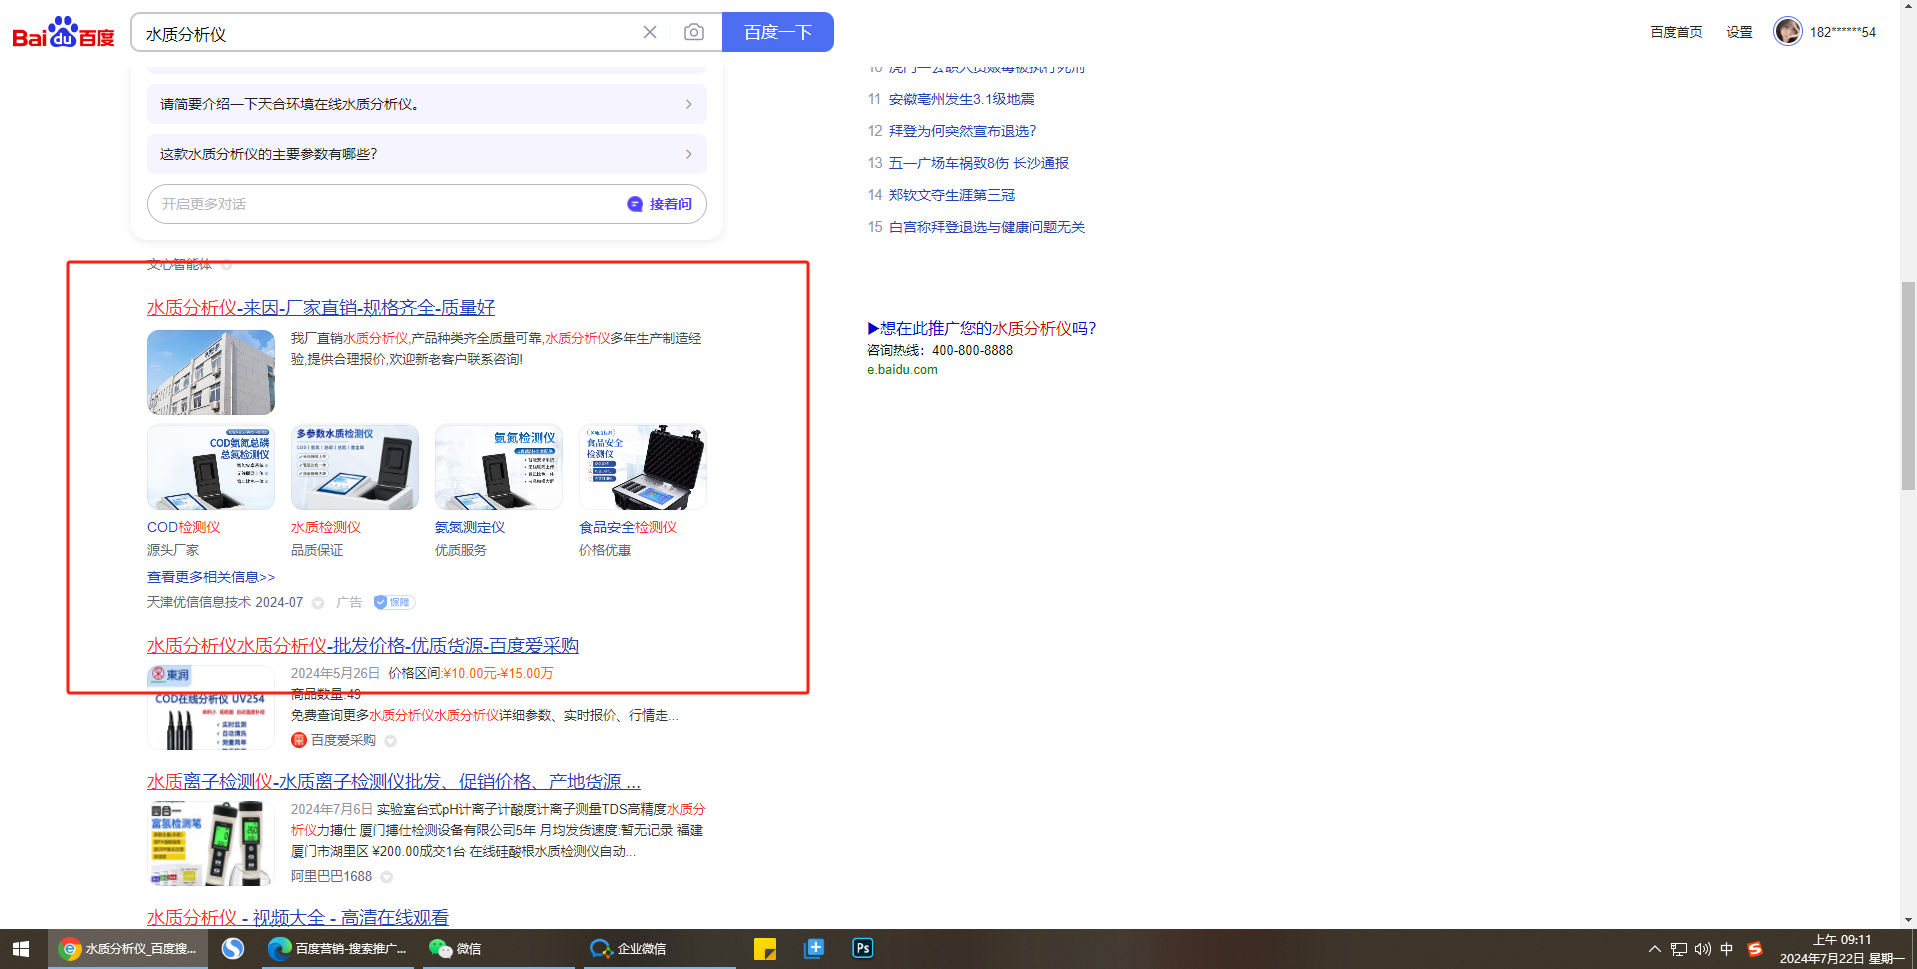Open image search via camera icon
Screen dimensions: 1917x969
click(694, 32)
